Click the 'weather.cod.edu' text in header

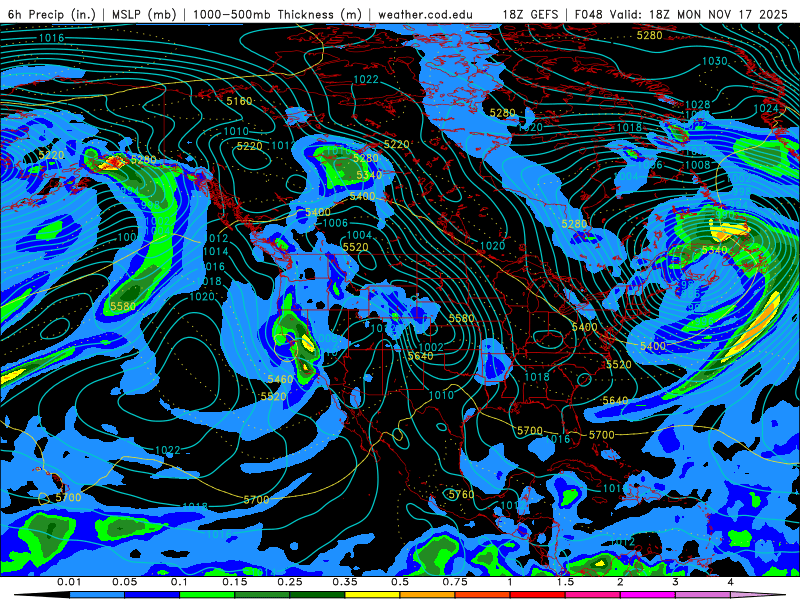point(426,14)
